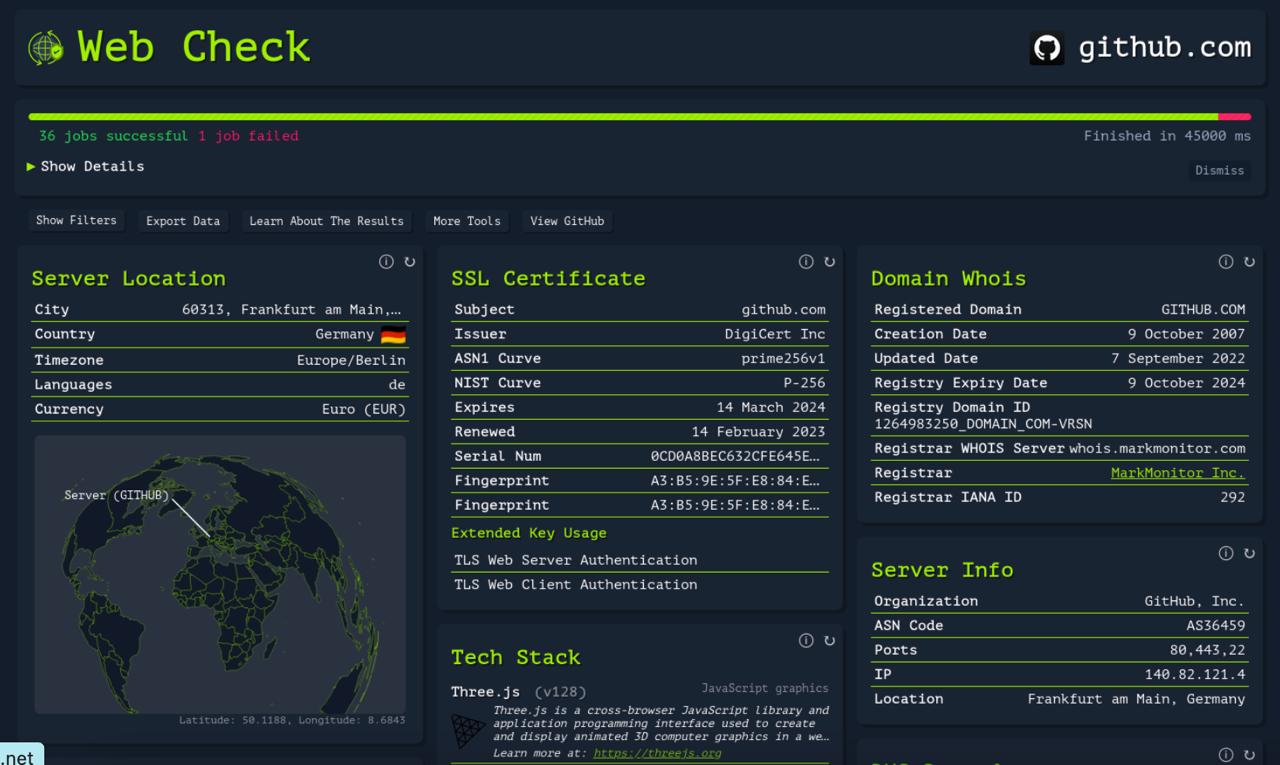Select 'Finished in 45000 ms' text
This screenshot has height=765, width=1280.
[x=1167, y=136]
